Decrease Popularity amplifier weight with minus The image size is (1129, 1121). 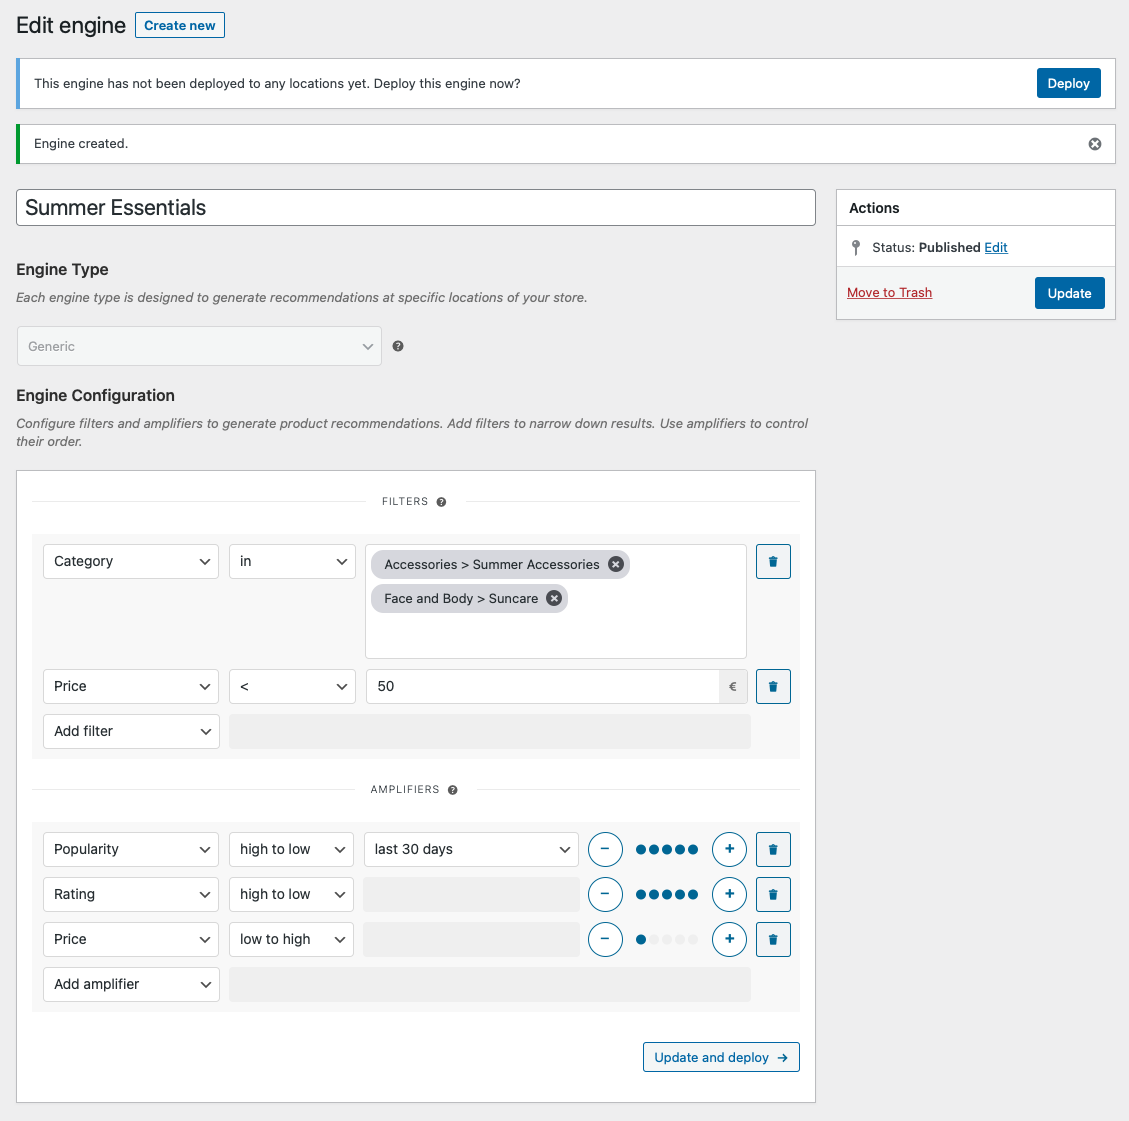click(605, 850)
